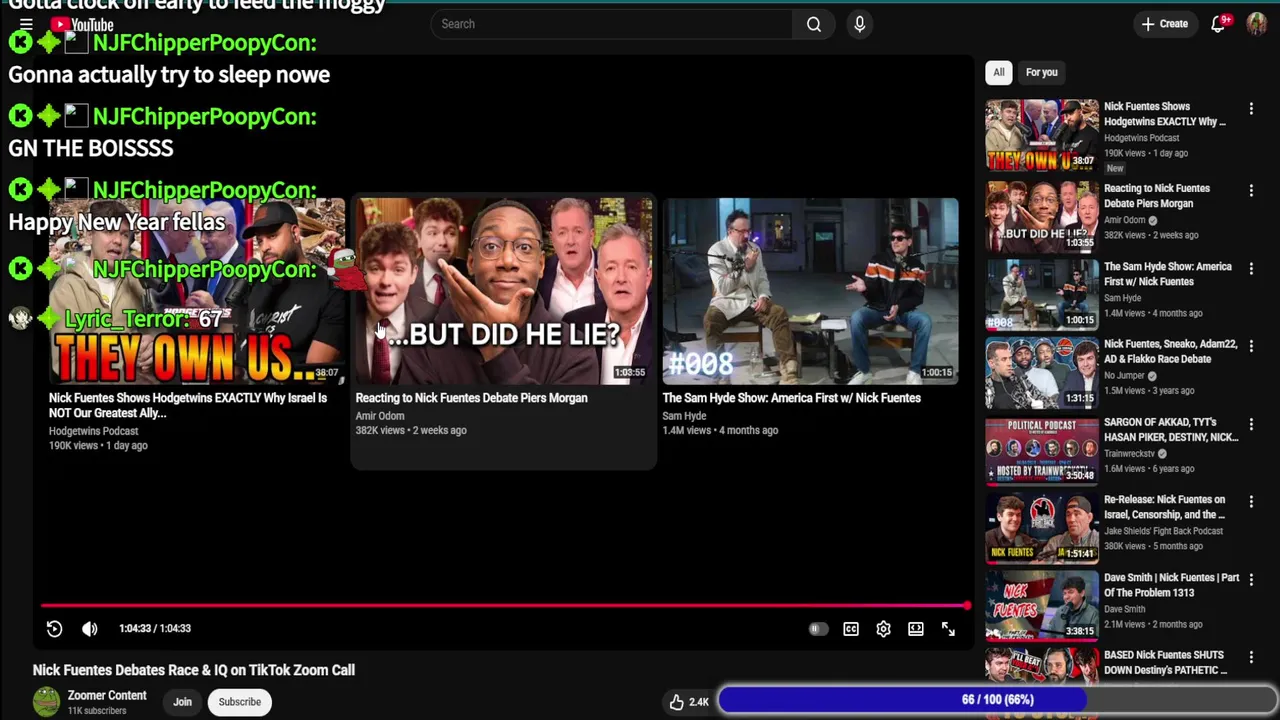This screenshot has height=720, width=1280.
Task: Open 'The Sam Hyde Show: America First' end-screen title
Action: pos(791,398)
